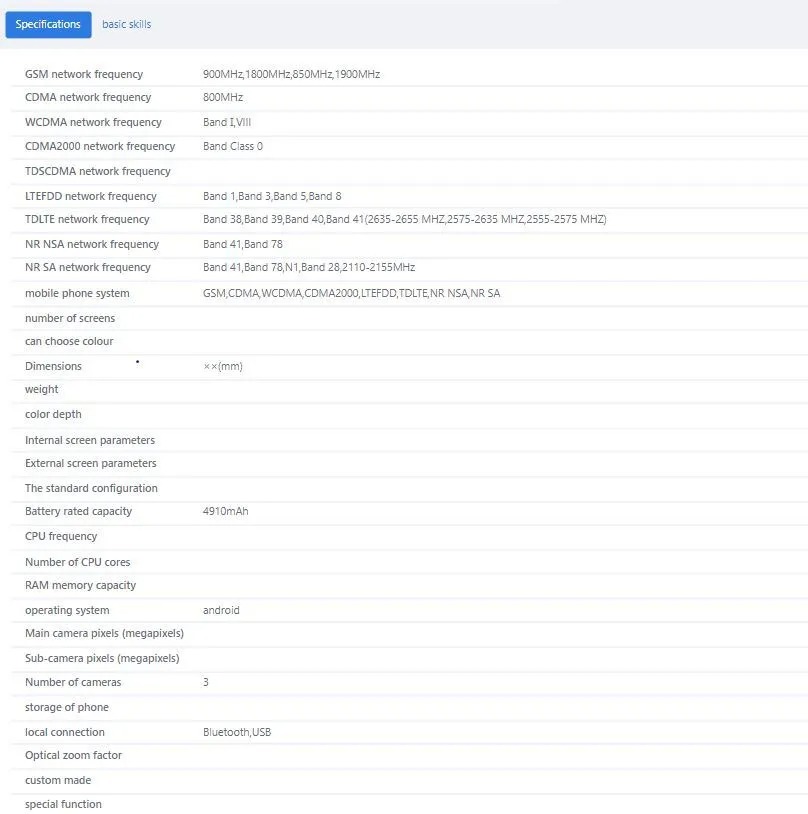Select the Bluetooth,USB local connection value

[x=237, y=732]
